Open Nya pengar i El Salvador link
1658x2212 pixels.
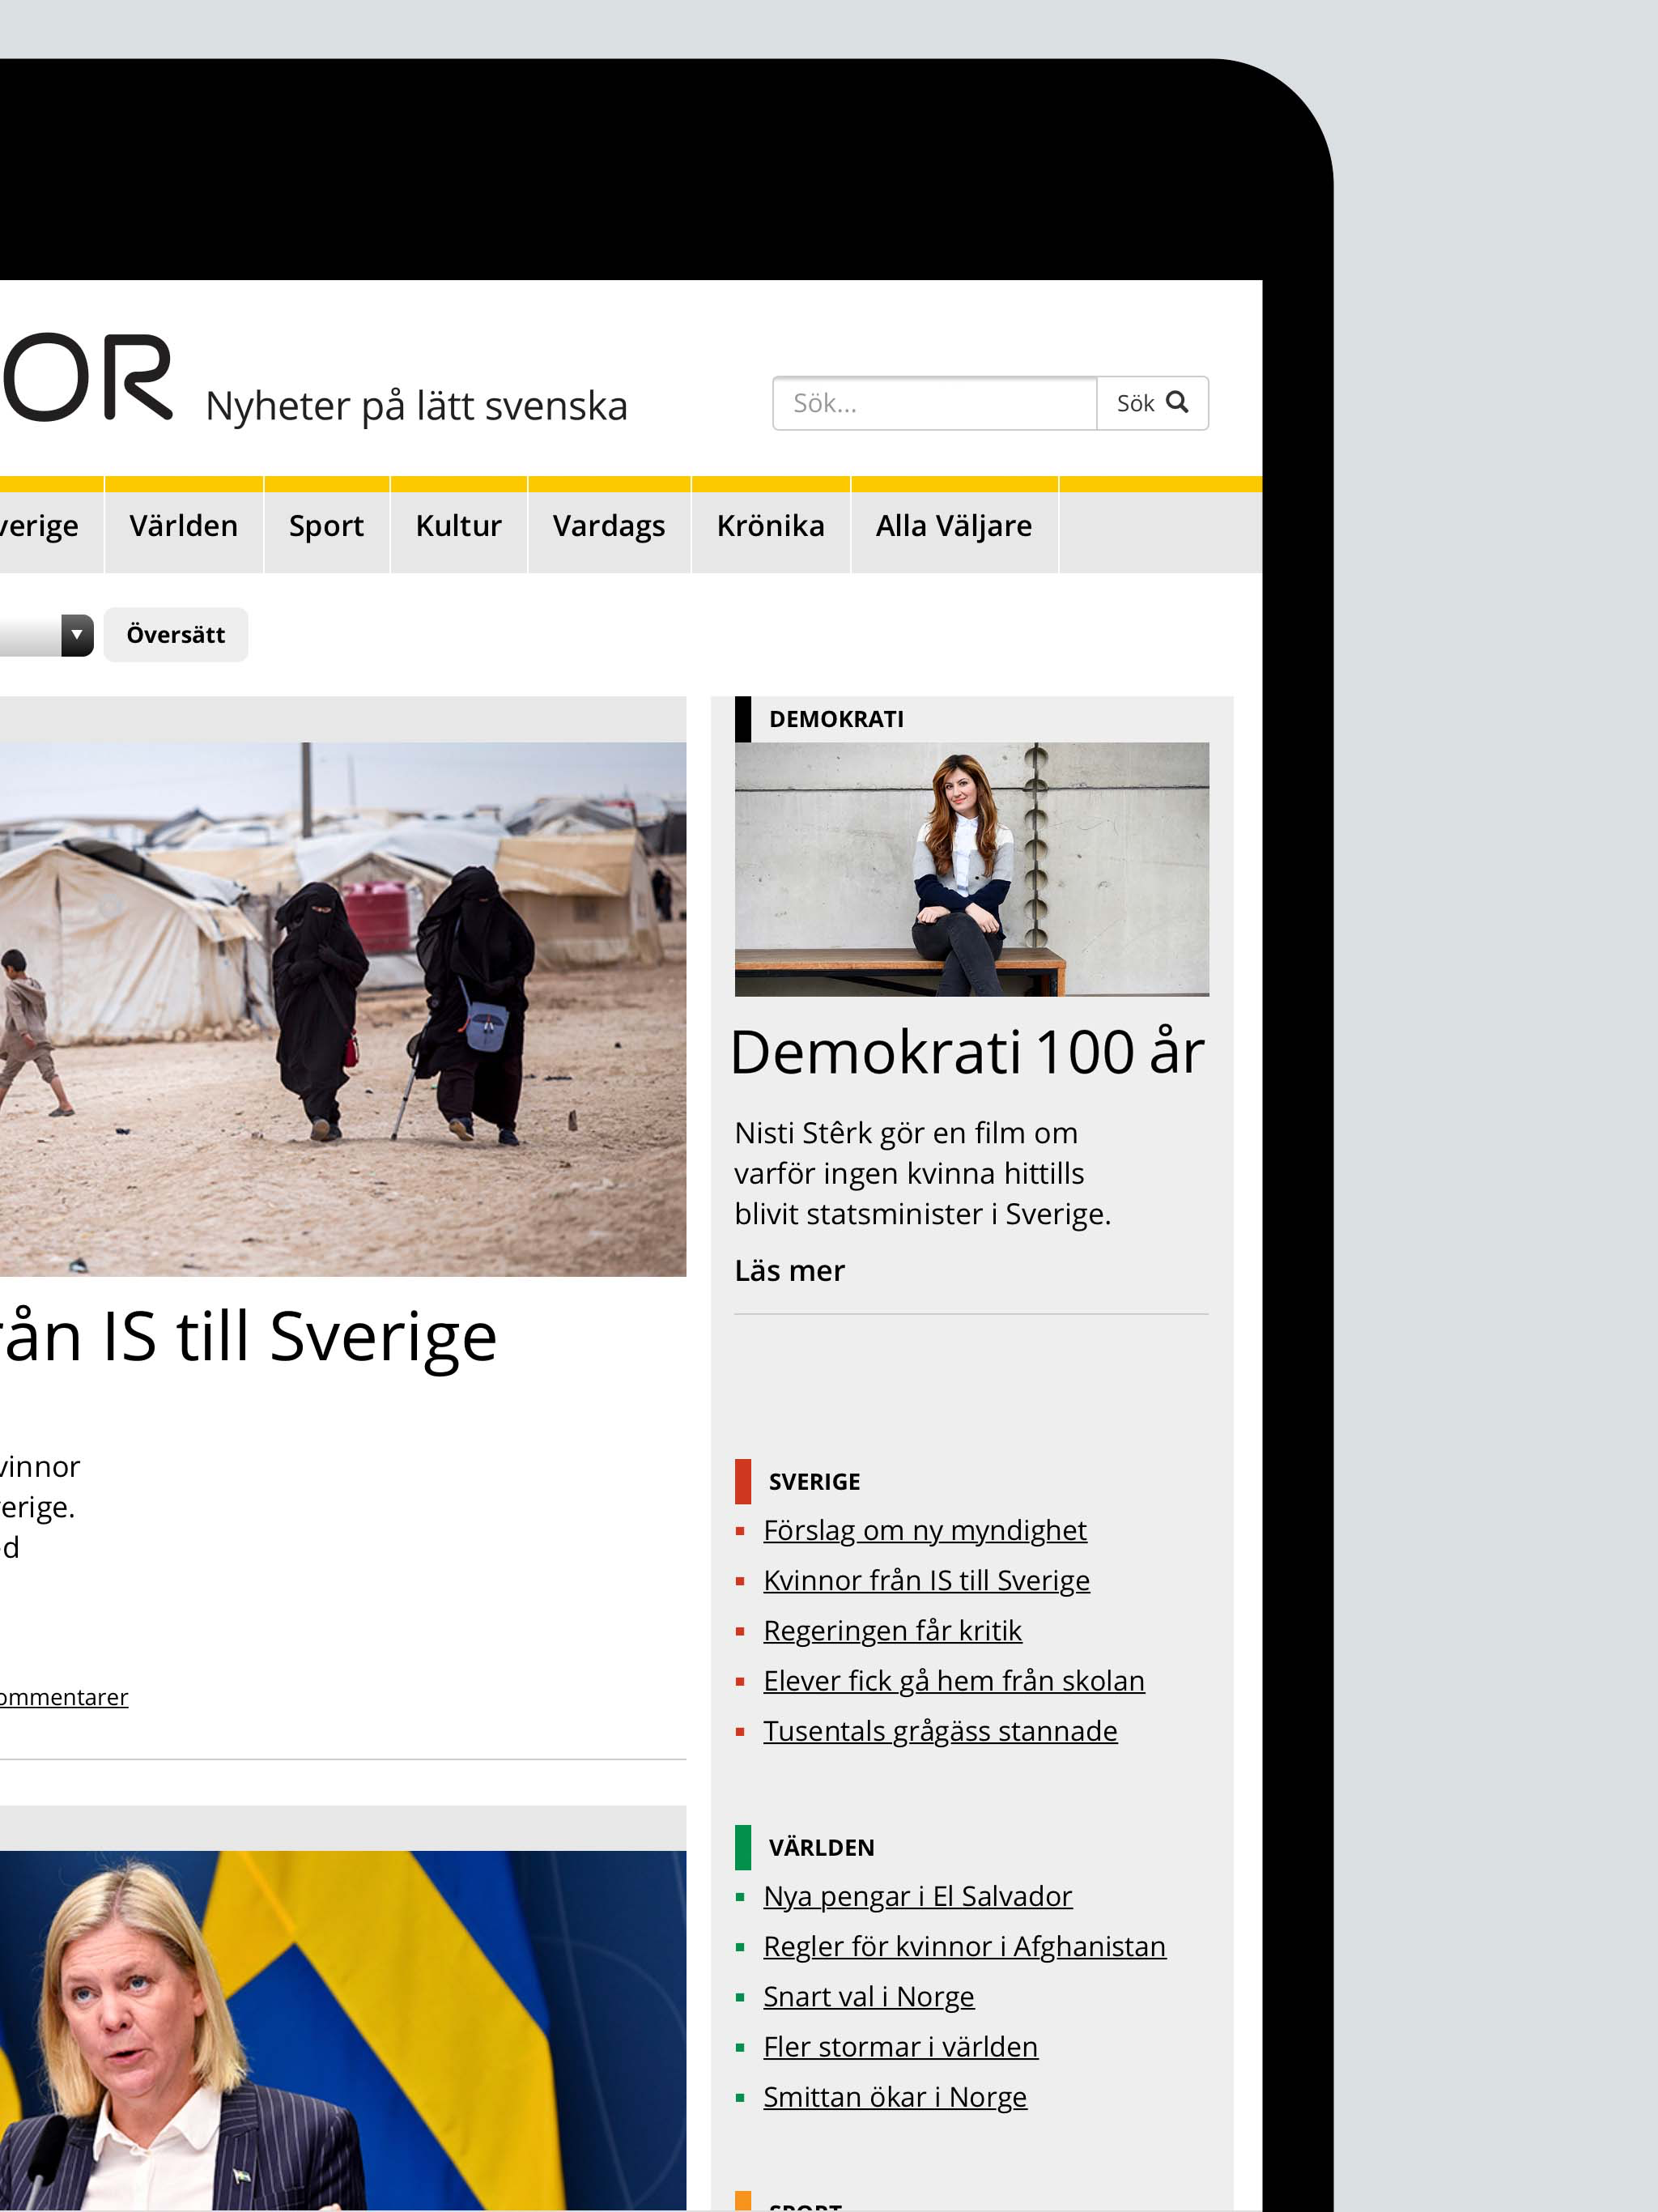918,1896
